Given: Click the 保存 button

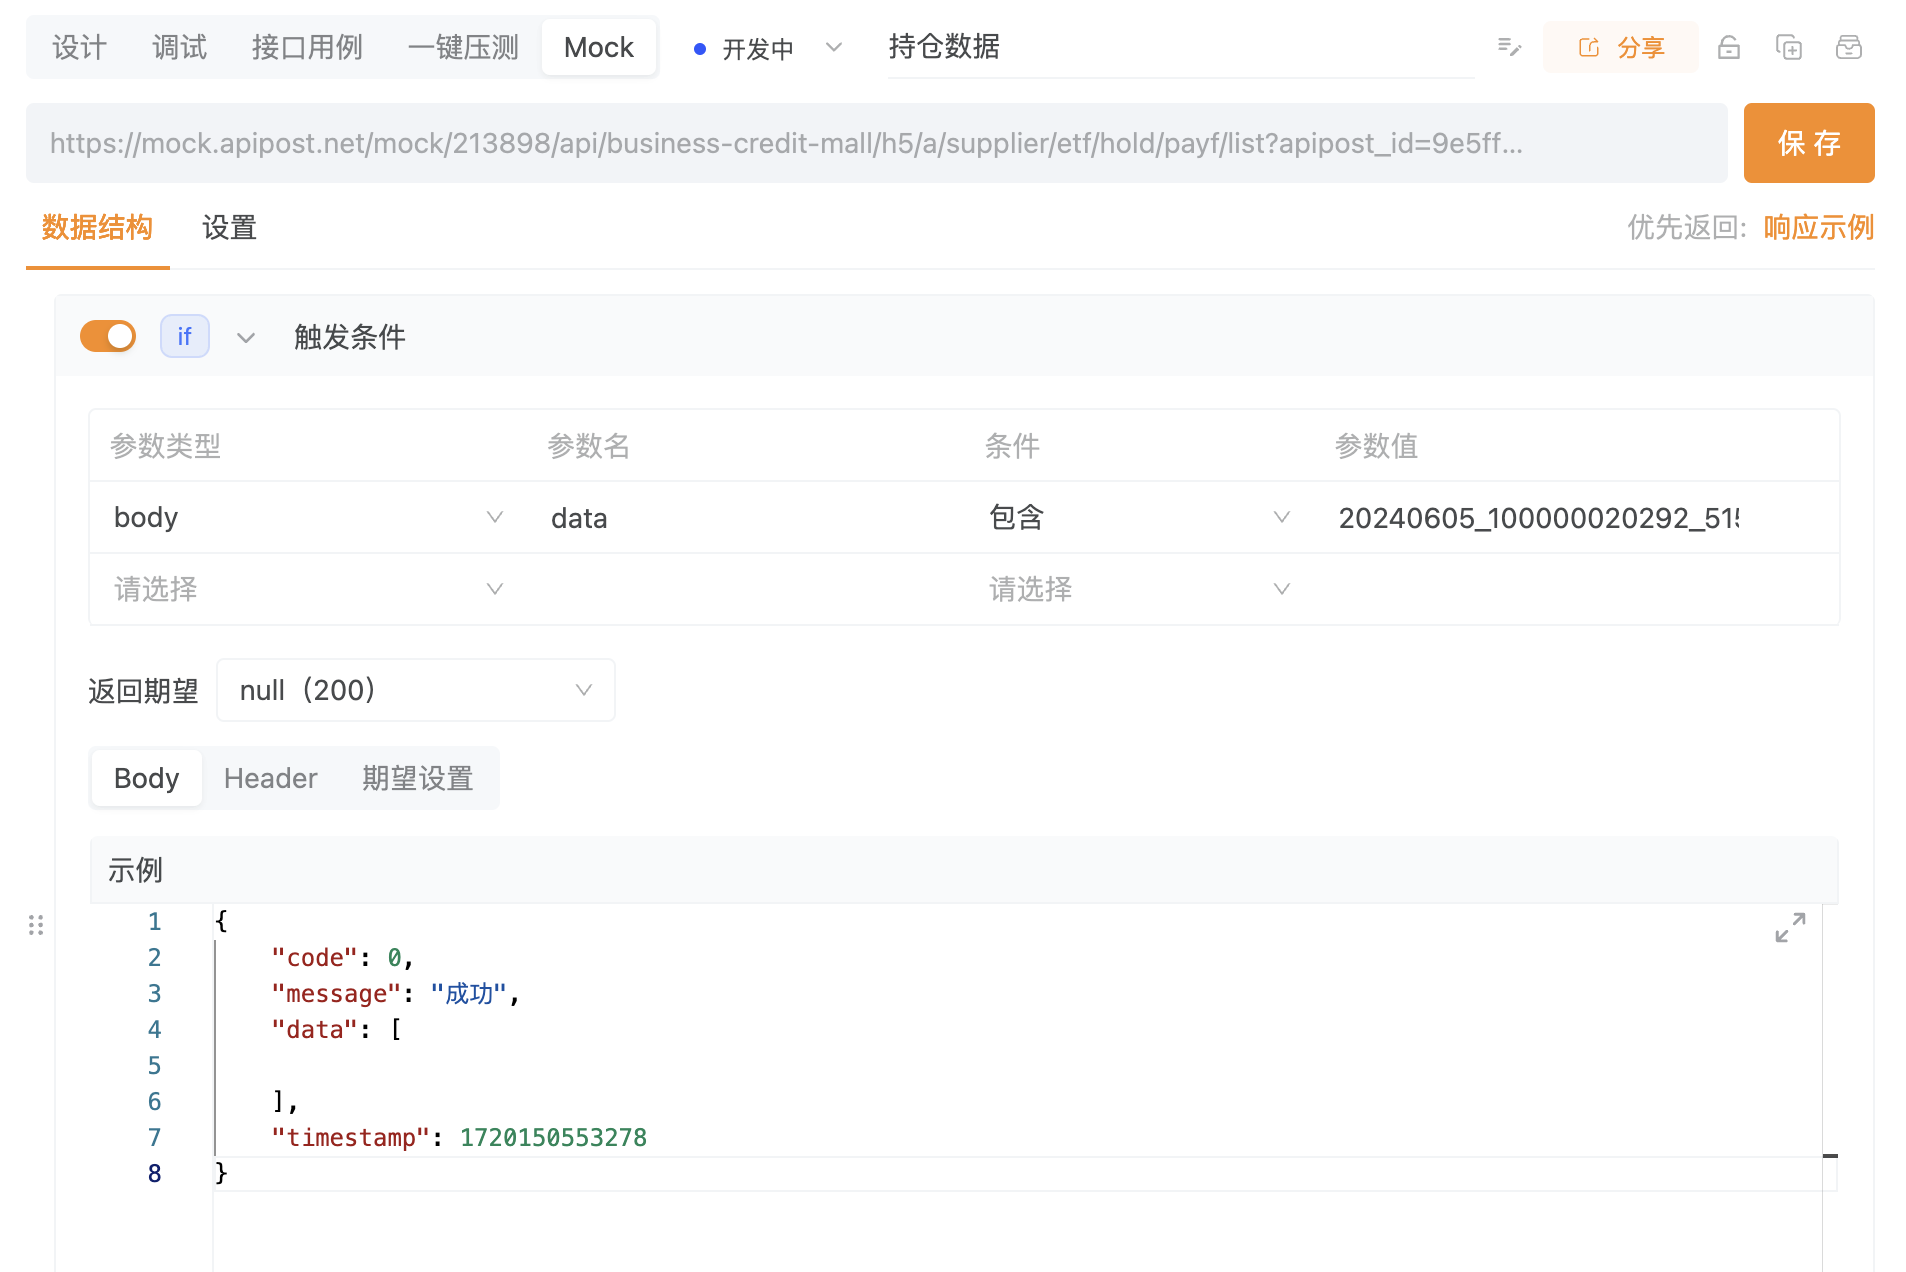Looking at the screenshot, I should 1809,143.
